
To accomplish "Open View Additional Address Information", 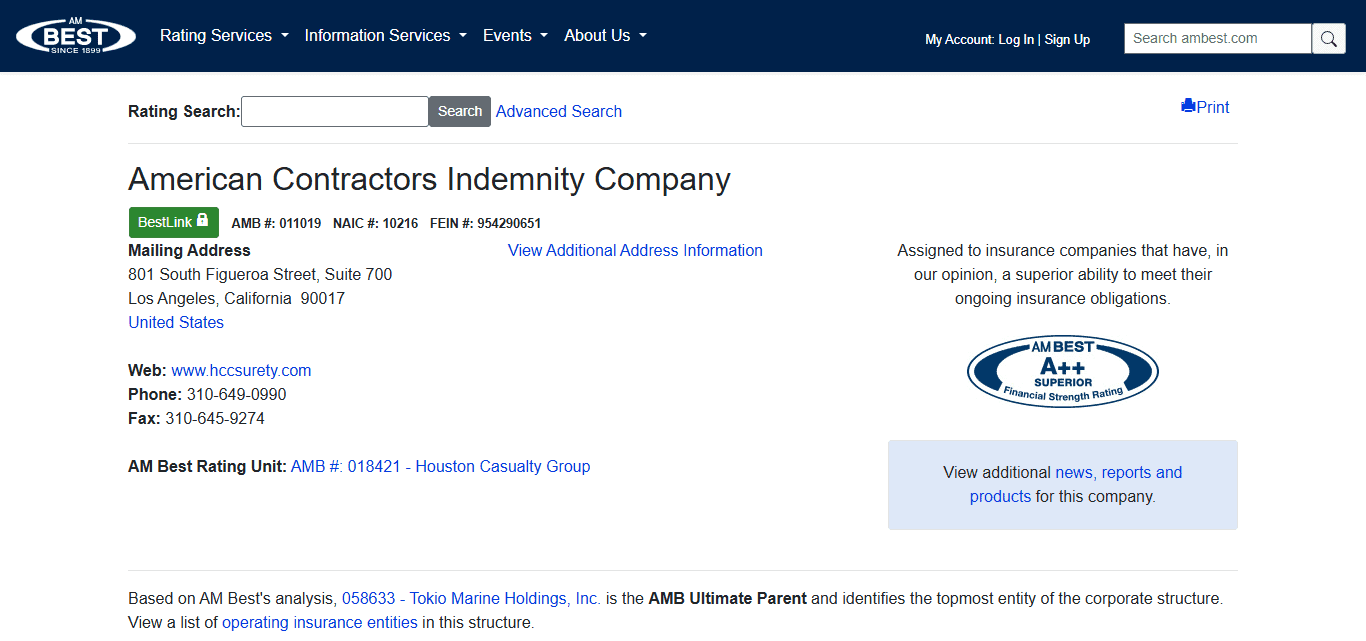I will coord(635,251).
